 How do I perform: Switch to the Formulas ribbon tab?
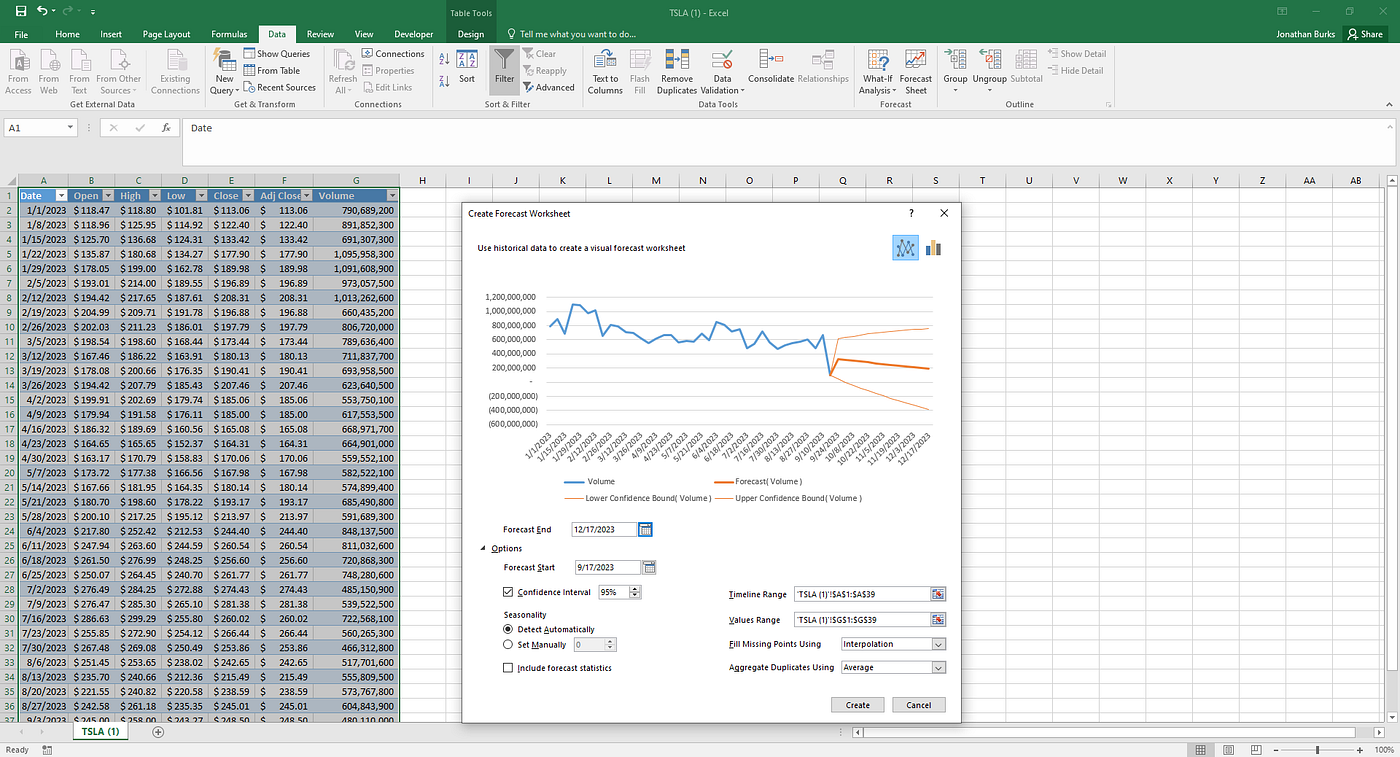click(x=229, y=33)
